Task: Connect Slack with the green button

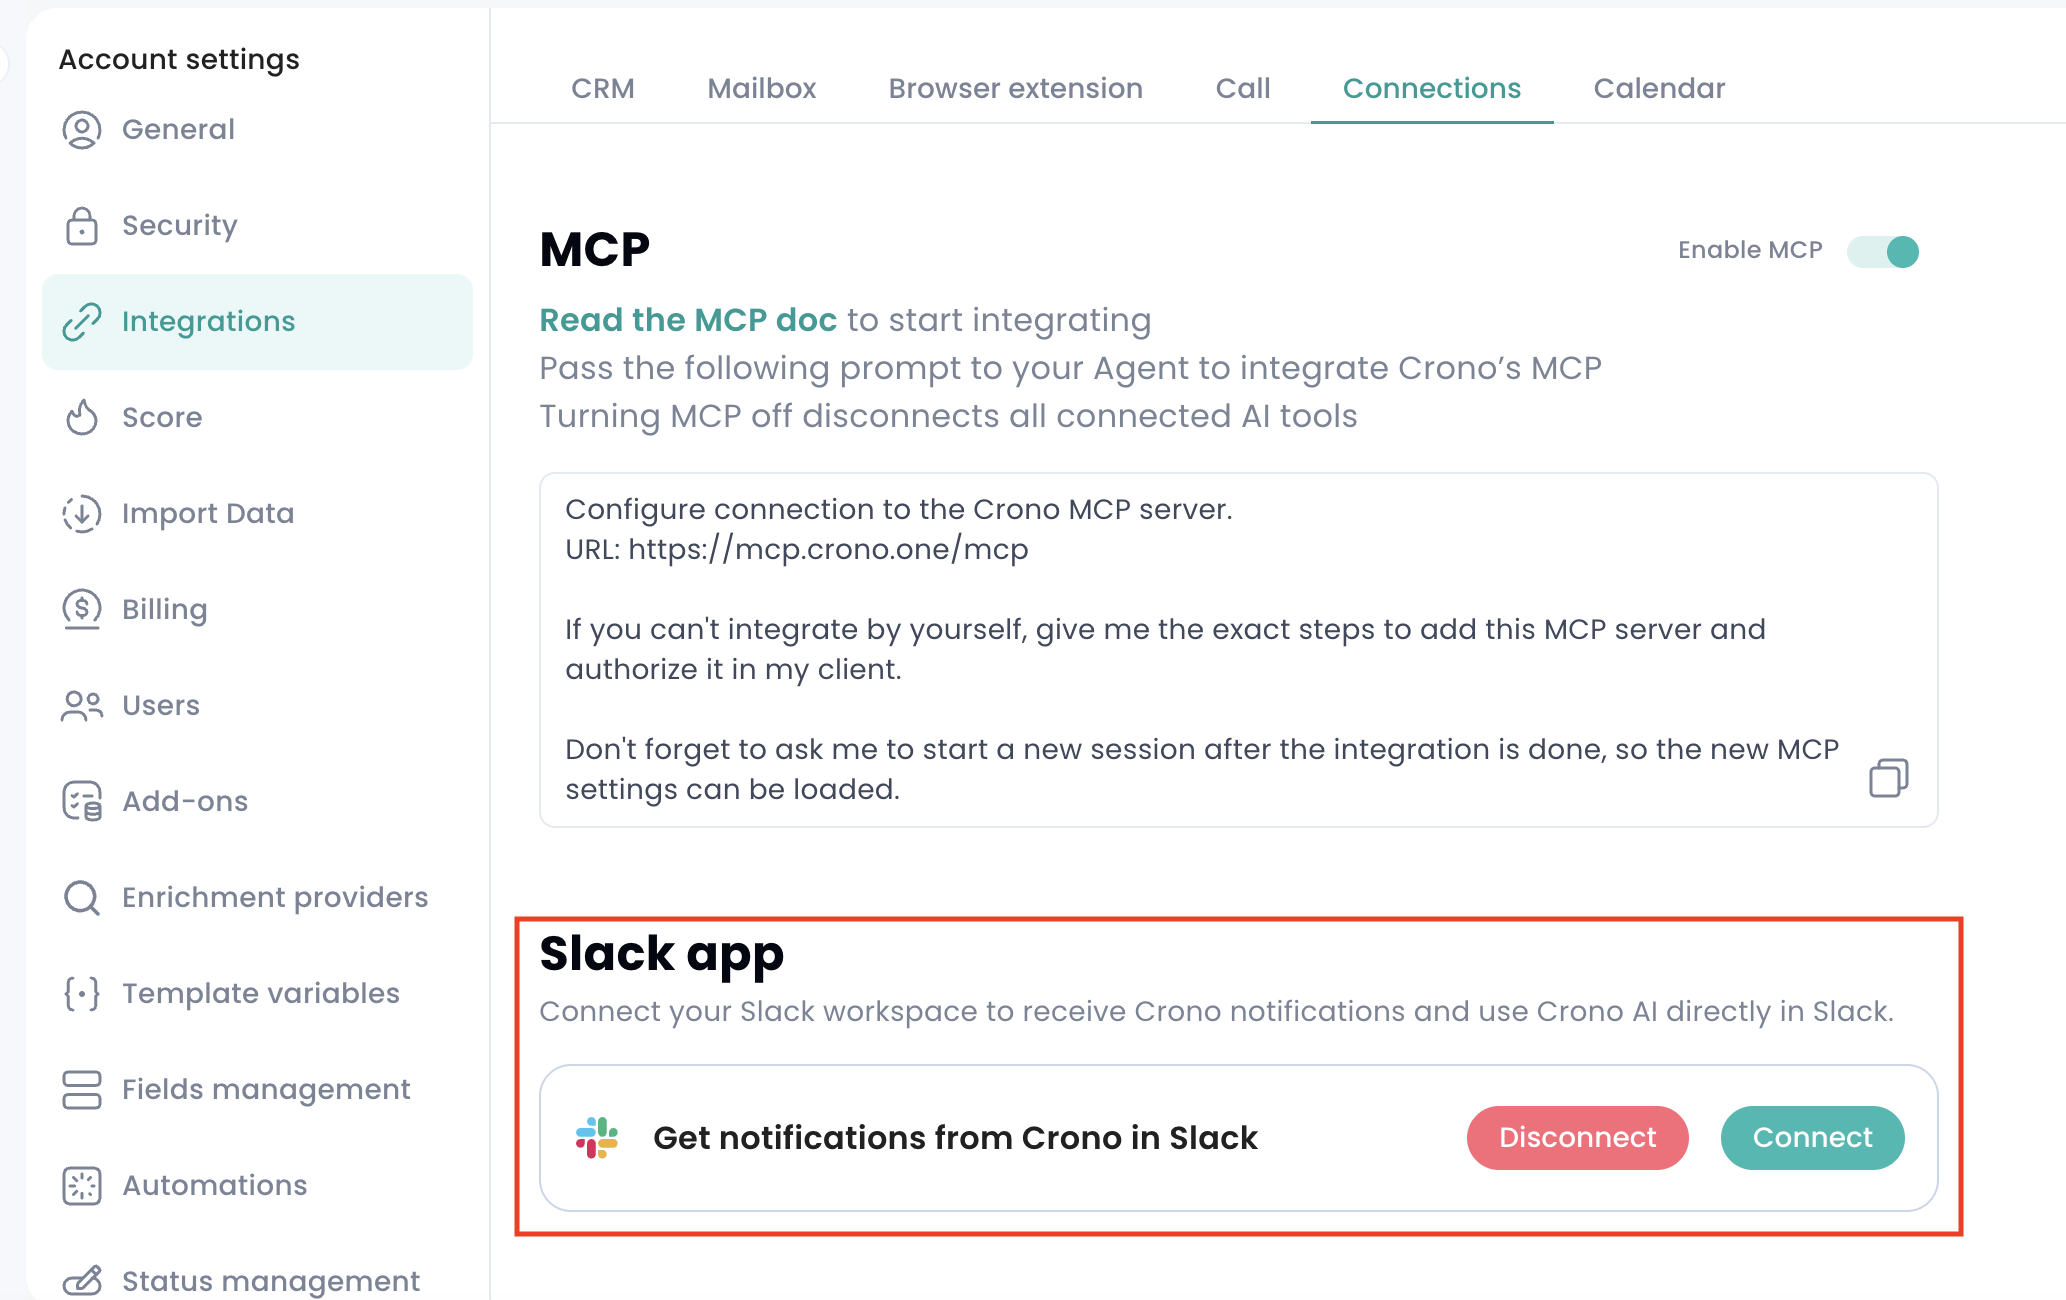Action: [1812, 1138]
